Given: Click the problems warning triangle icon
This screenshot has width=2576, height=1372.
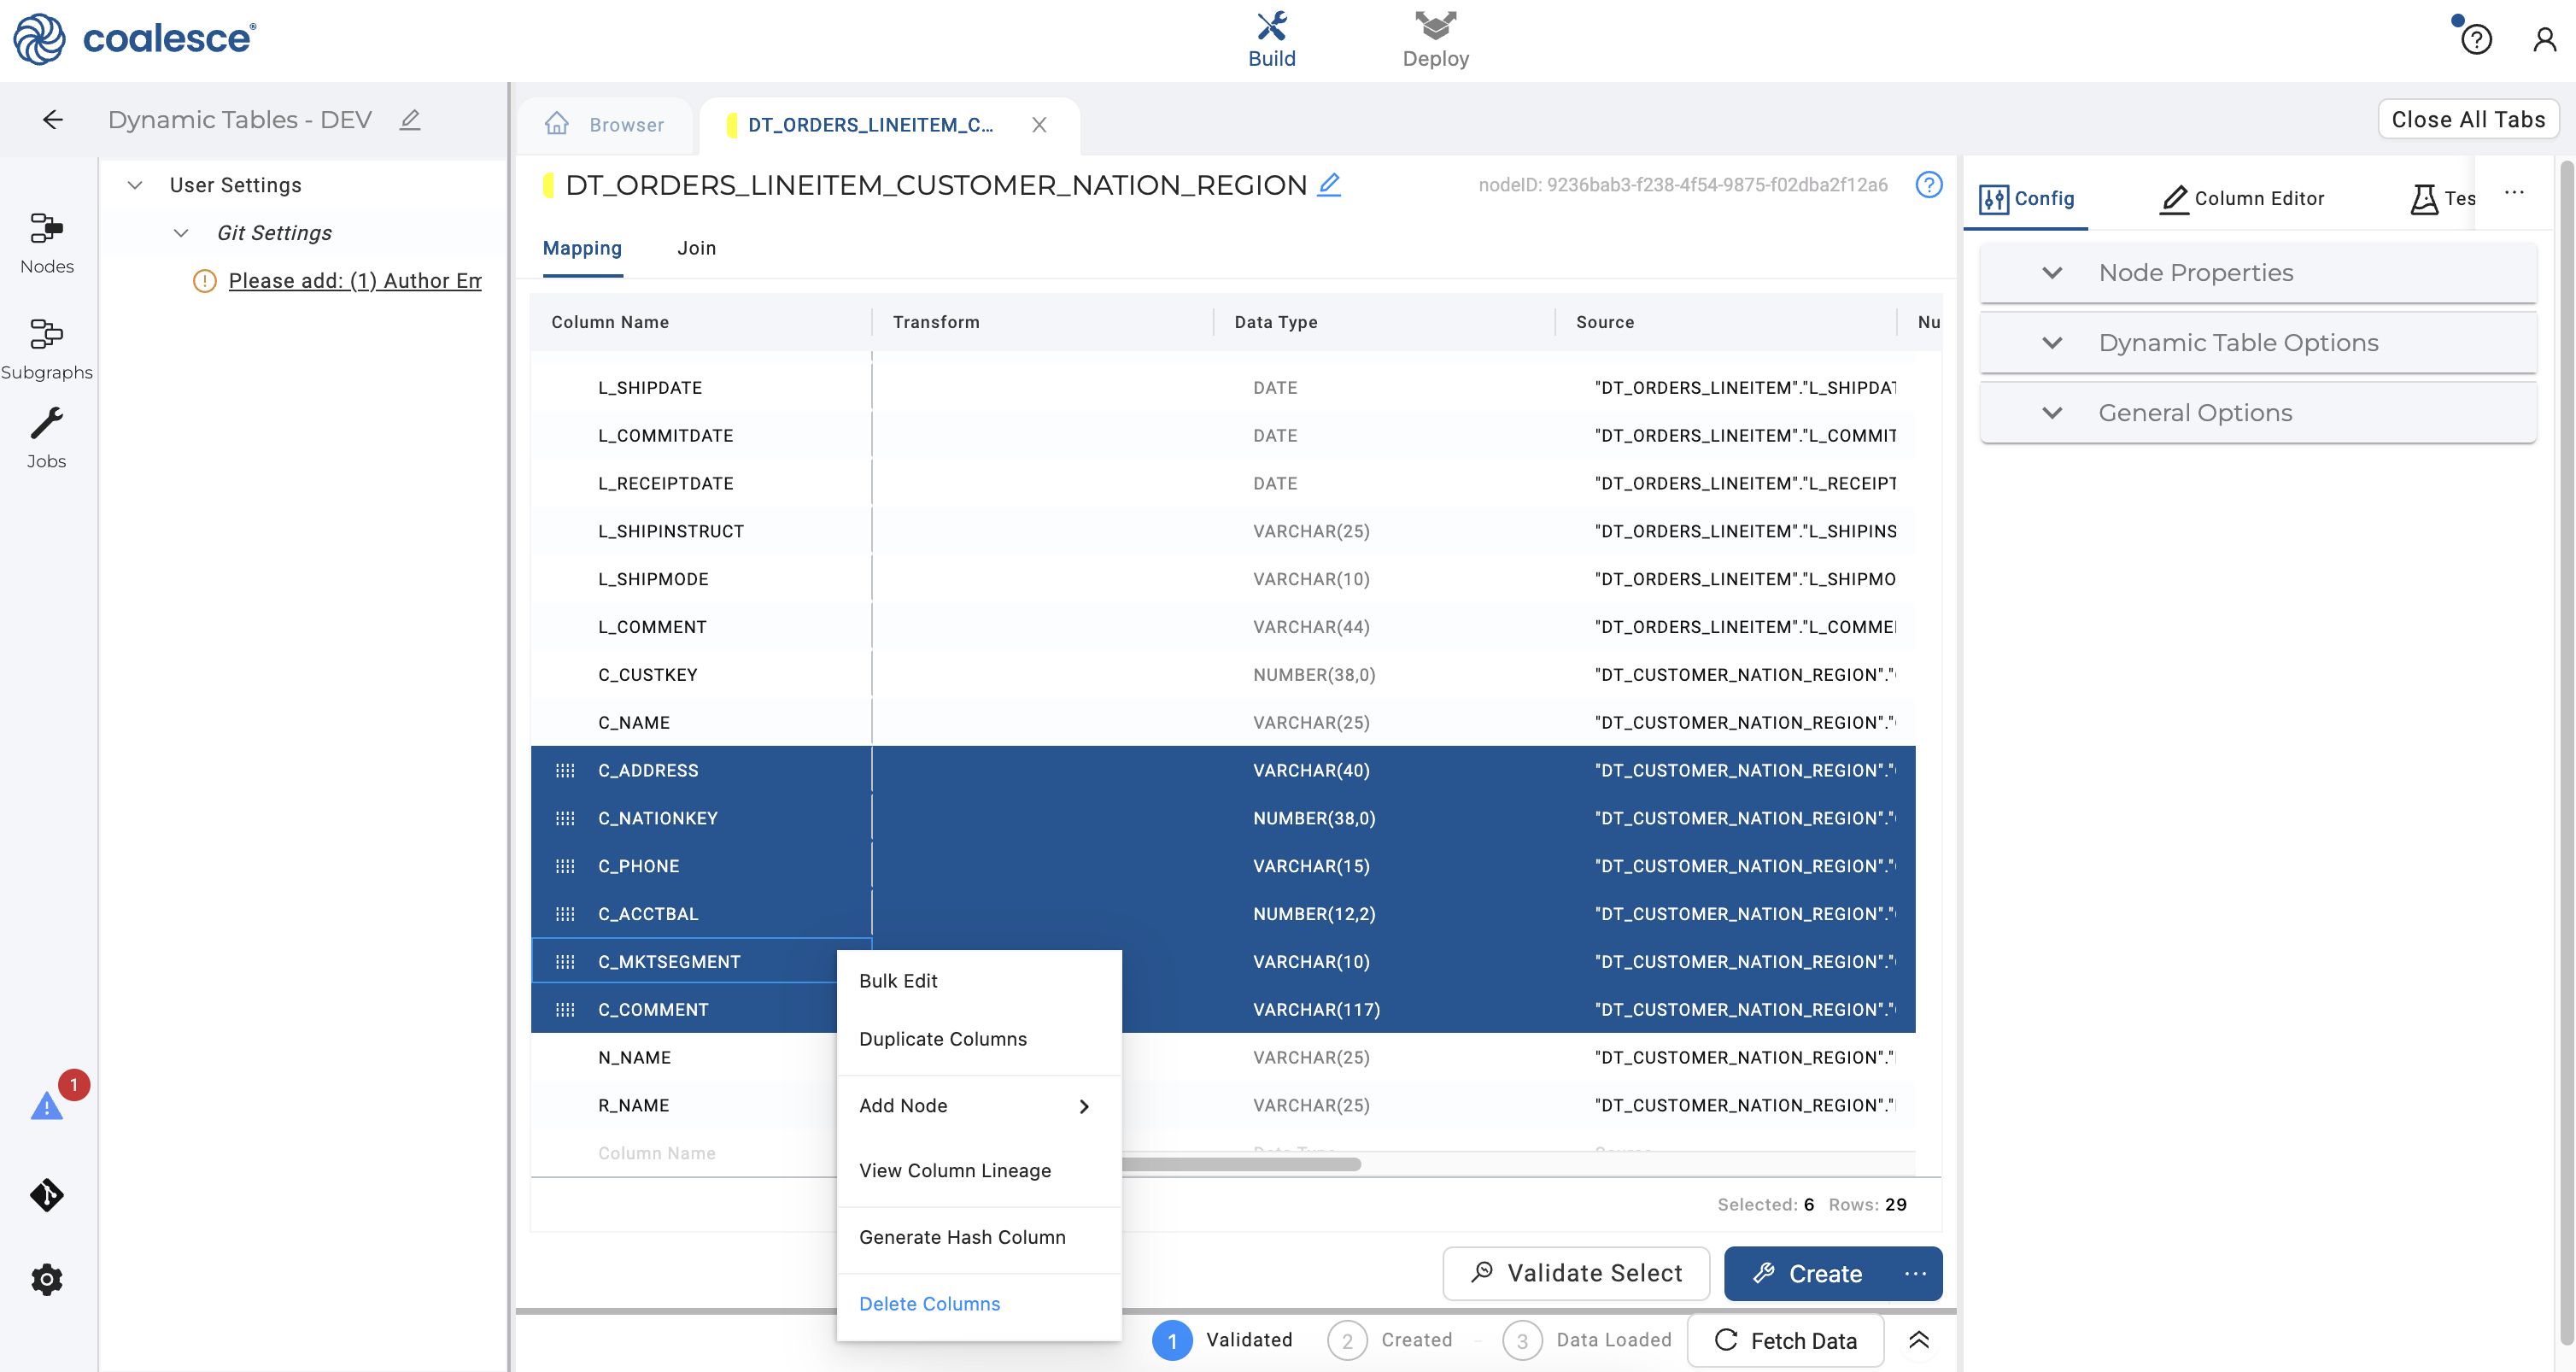Looking at the screenshot, I should coord(46,1106).
